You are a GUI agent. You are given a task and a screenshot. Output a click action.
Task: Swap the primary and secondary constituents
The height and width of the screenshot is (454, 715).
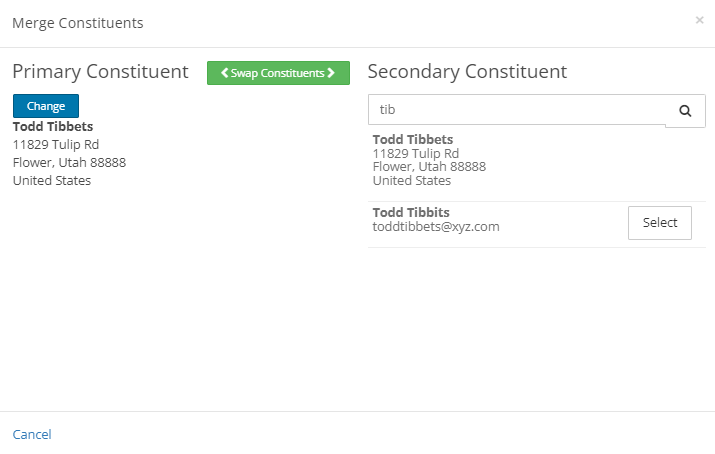[278, 73]
